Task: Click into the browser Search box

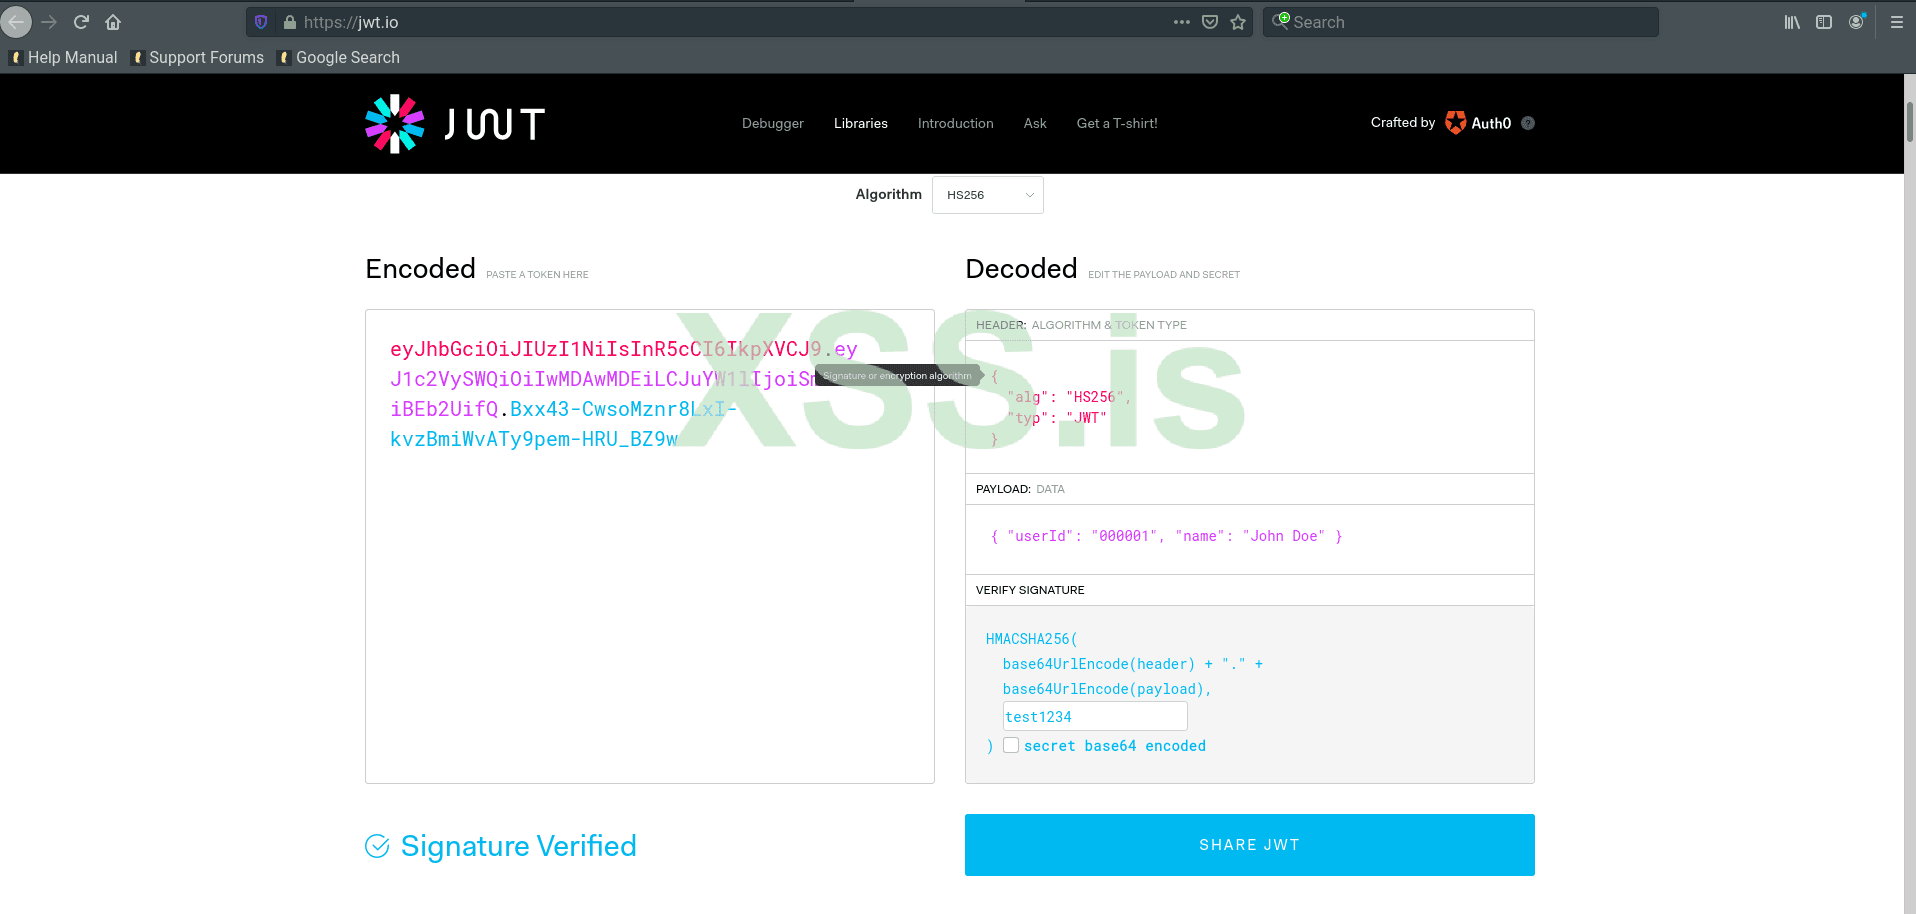Action: (1461, 22)
